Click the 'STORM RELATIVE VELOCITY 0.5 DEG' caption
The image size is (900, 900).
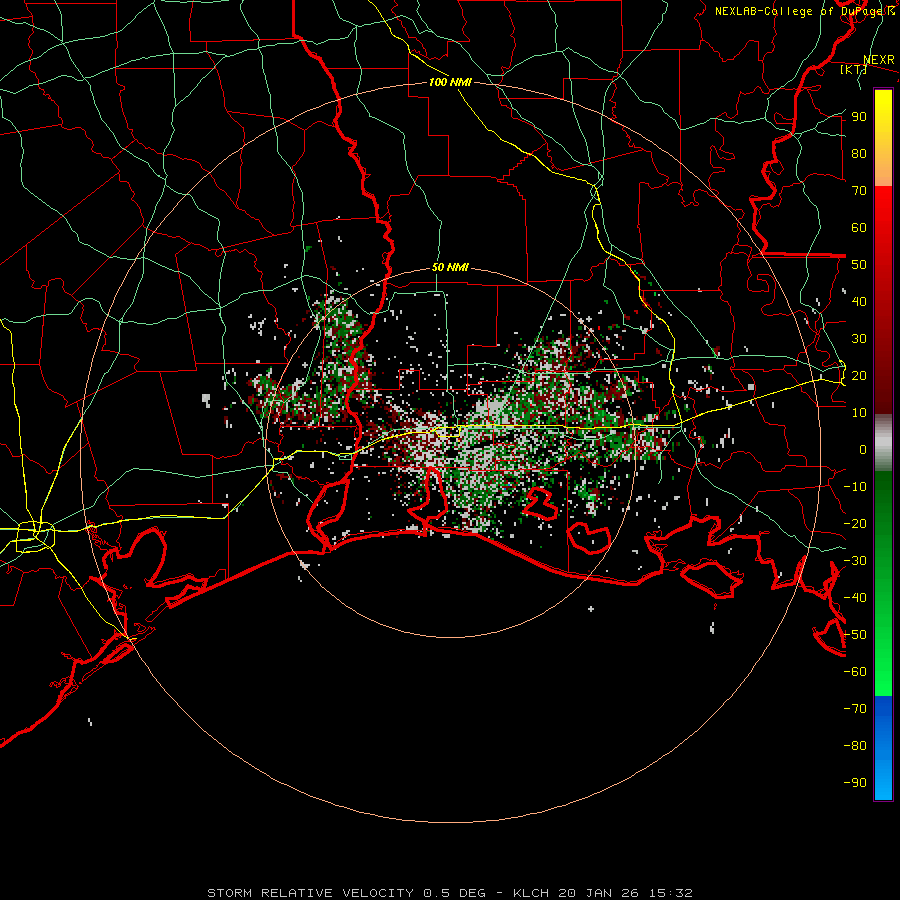pos(346,893)
